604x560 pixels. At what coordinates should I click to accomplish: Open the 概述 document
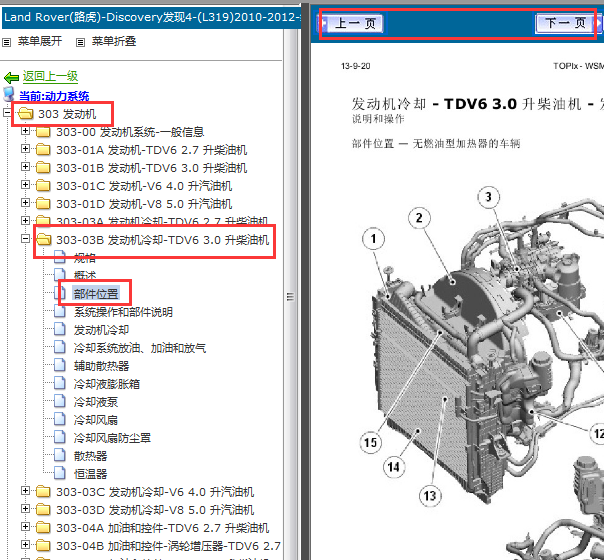click(x=85, y=276)
